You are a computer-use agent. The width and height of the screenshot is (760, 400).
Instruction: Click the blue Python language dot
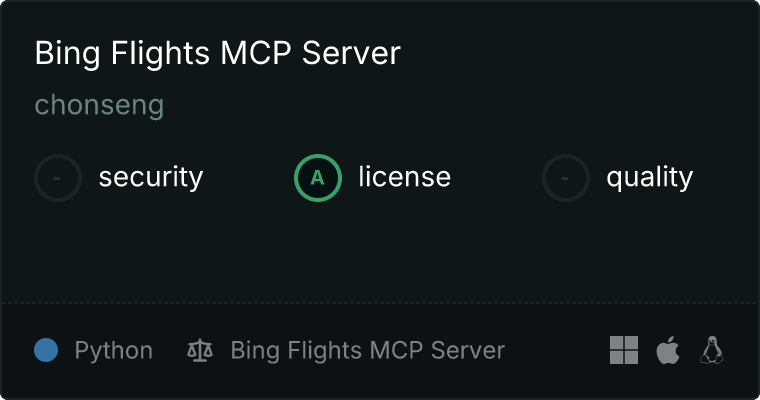click(x=46, y=350)
